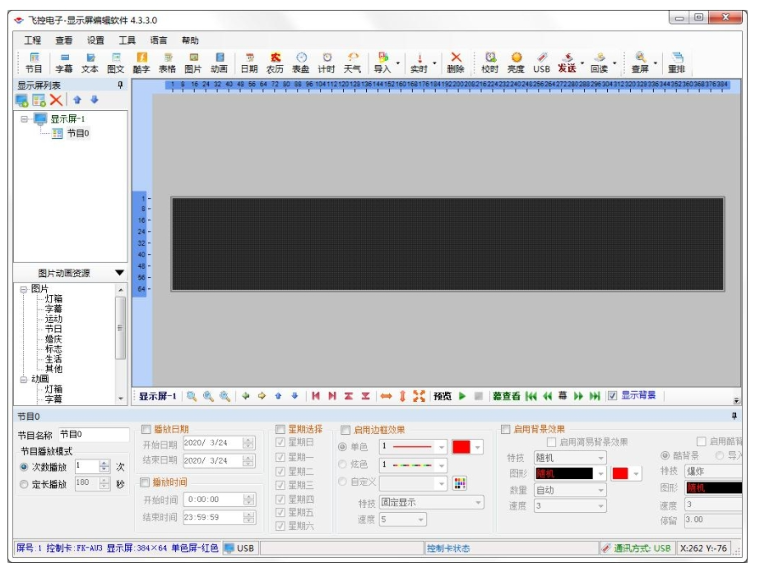Open the 工具 tools menu
This screenshot has width=760, height=572.
127,40
